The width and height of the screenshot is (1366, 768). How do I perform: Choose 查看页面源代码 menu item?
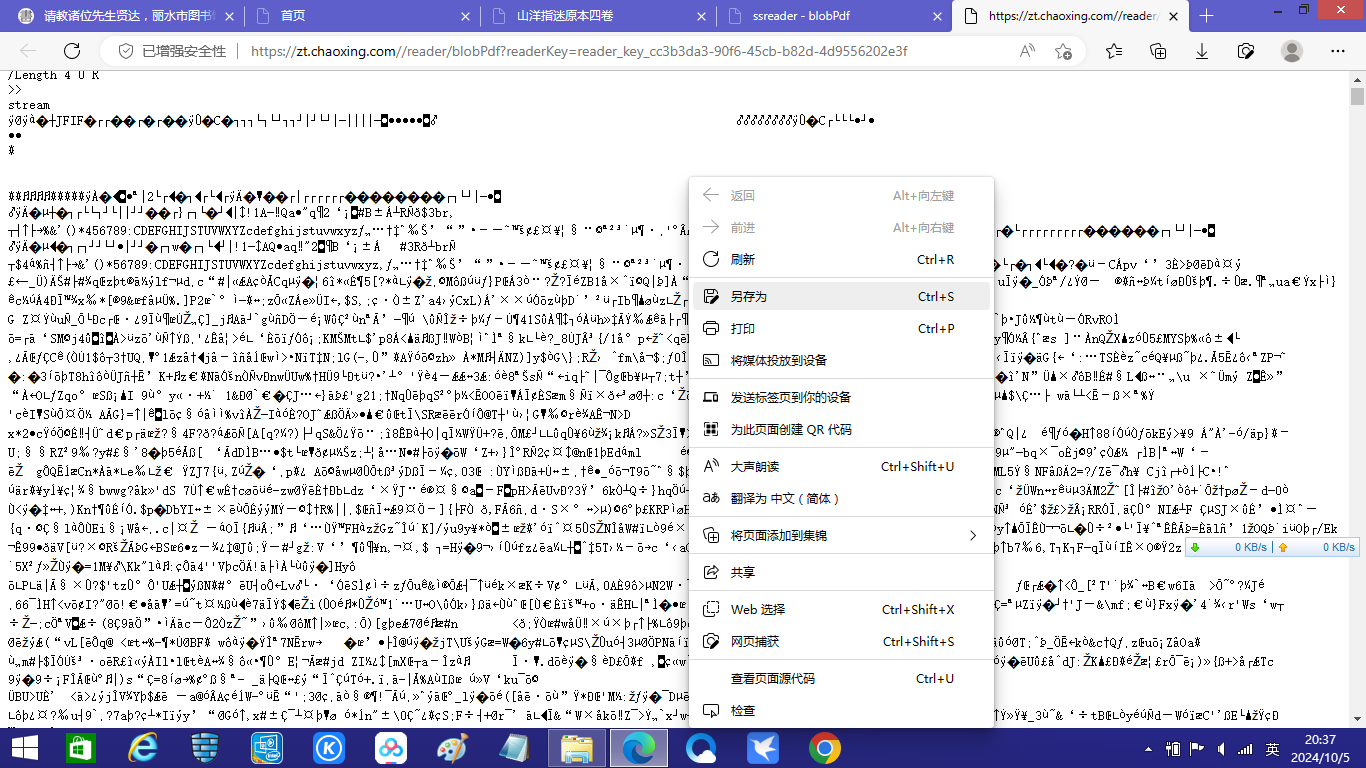point(841,678)
